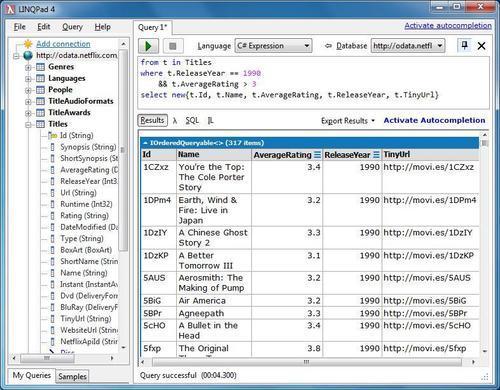
Task: Switch to the Samples tab
Action: tap(72, 376)
